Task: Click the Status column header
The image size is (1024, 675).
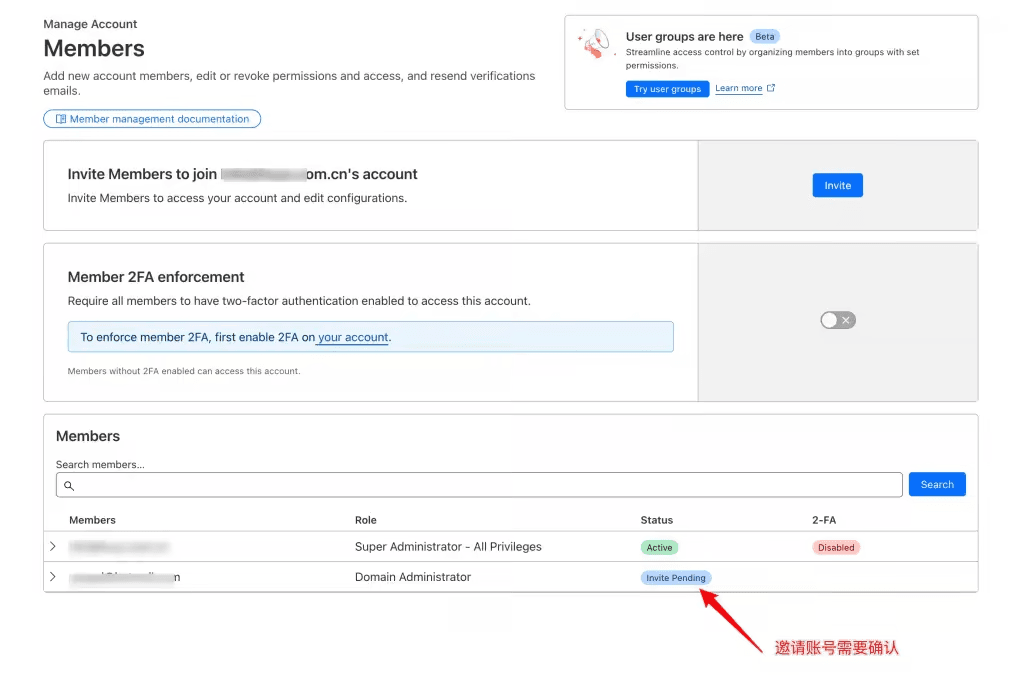Action: pos(656,520)
